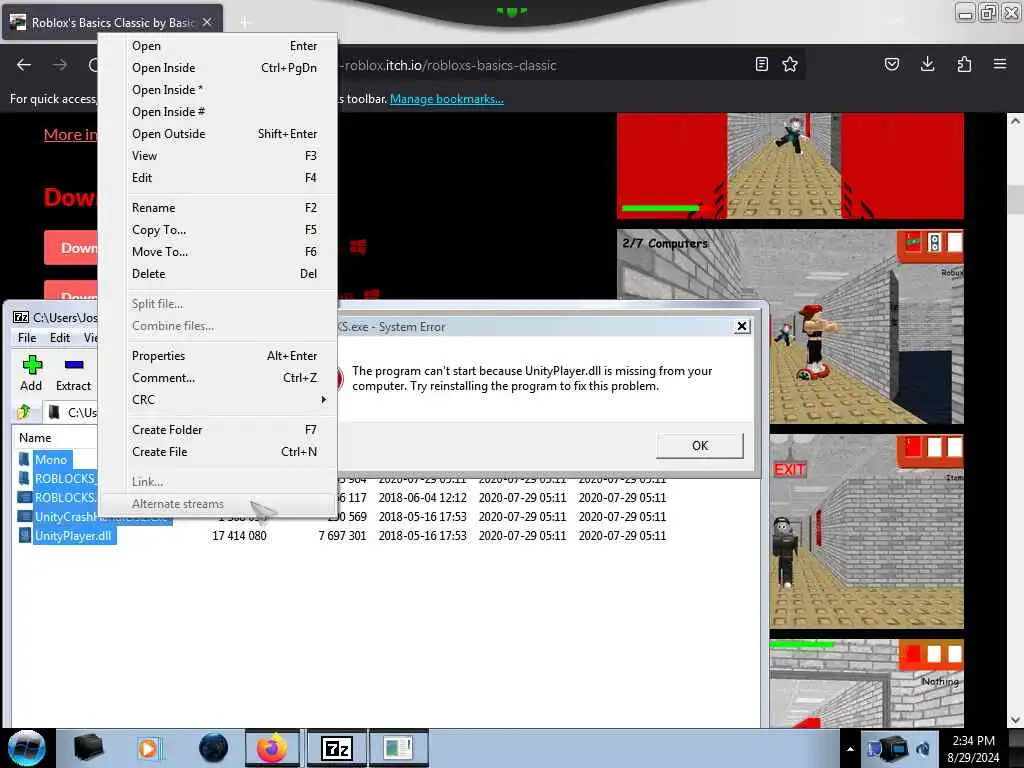
Task: Click the page scrollbar down arrow
Action: tap(1014, 720)
